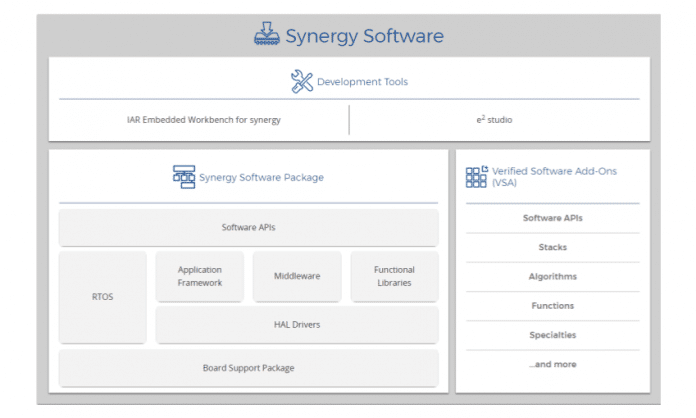Select the e² studio option
The image size is (696, 418).
pyautogui.click(x=494, y=119)
